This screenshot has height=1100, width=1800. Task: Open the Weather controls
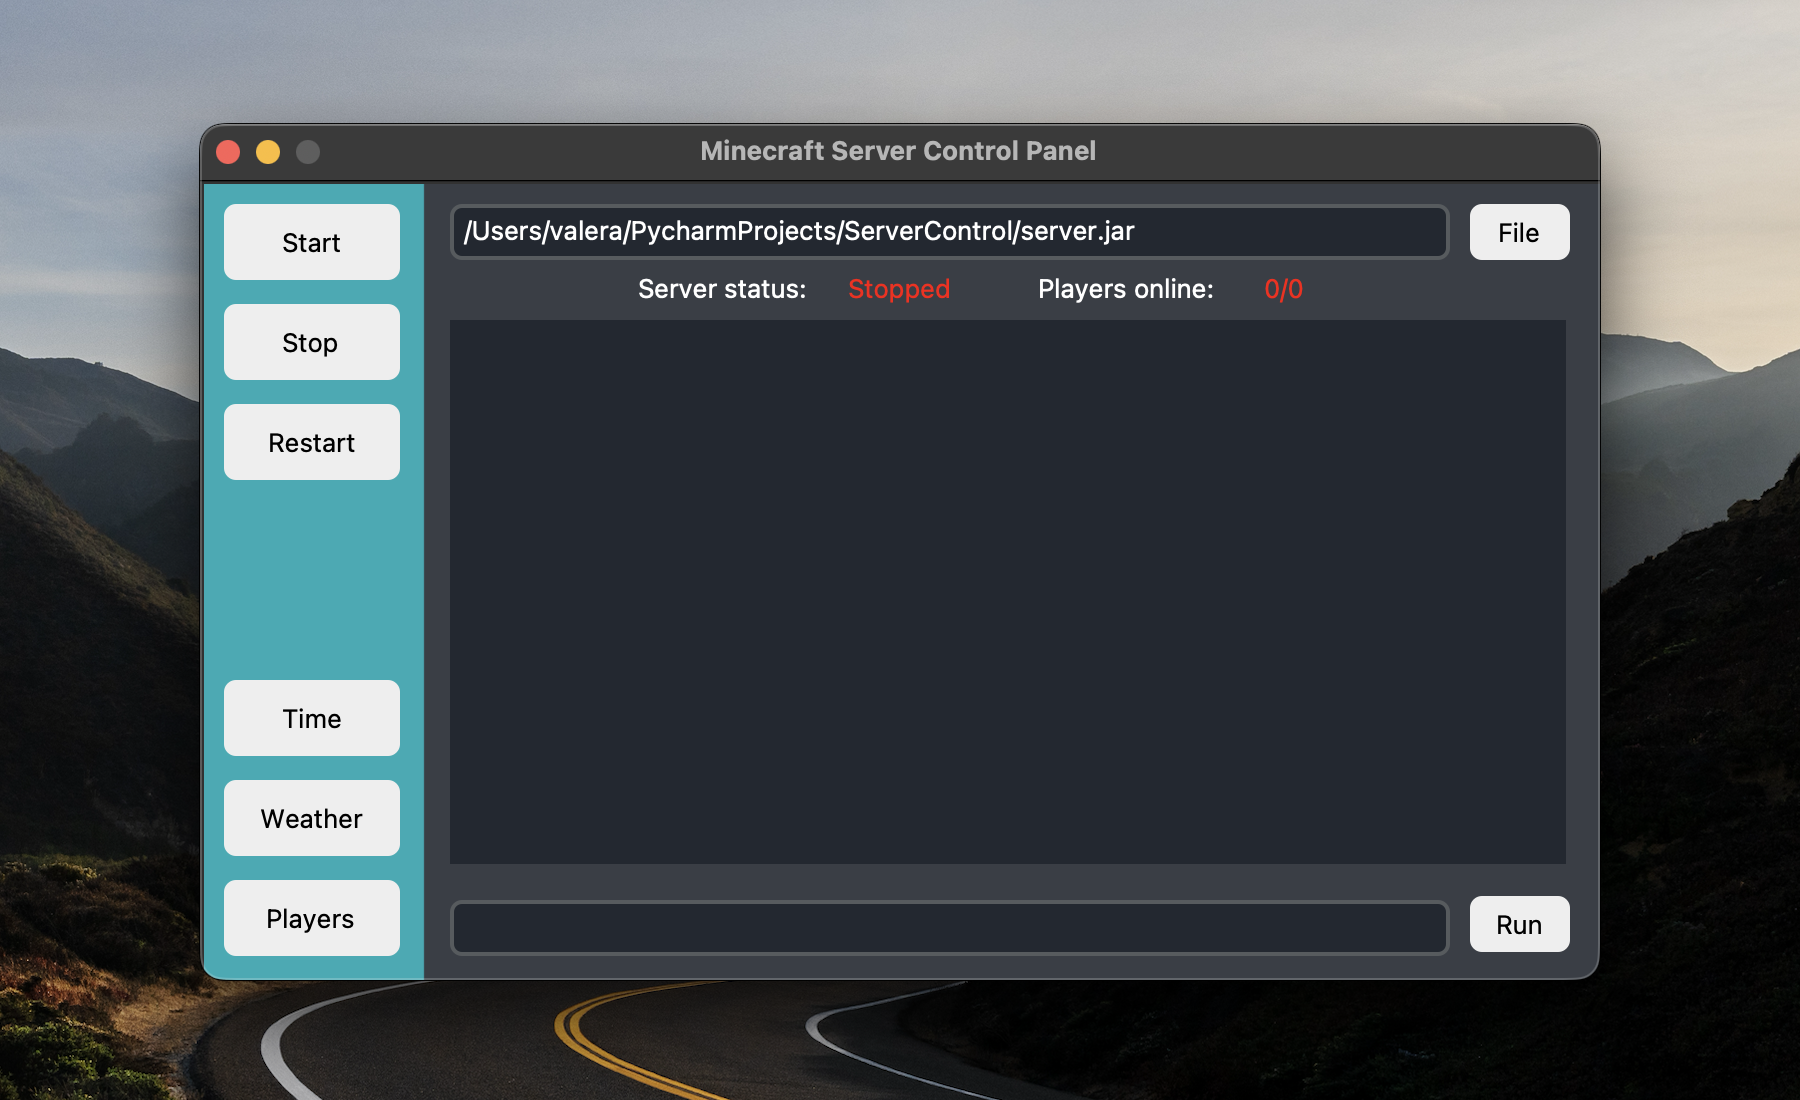[x=312, y=818]
